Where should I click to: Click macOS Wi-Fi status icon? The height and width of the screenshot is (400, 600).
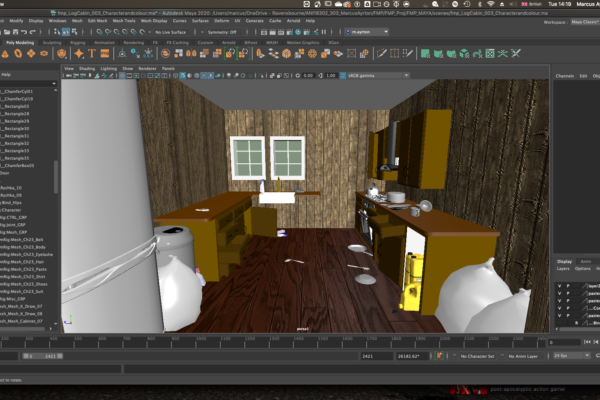(x=491, y=4)
